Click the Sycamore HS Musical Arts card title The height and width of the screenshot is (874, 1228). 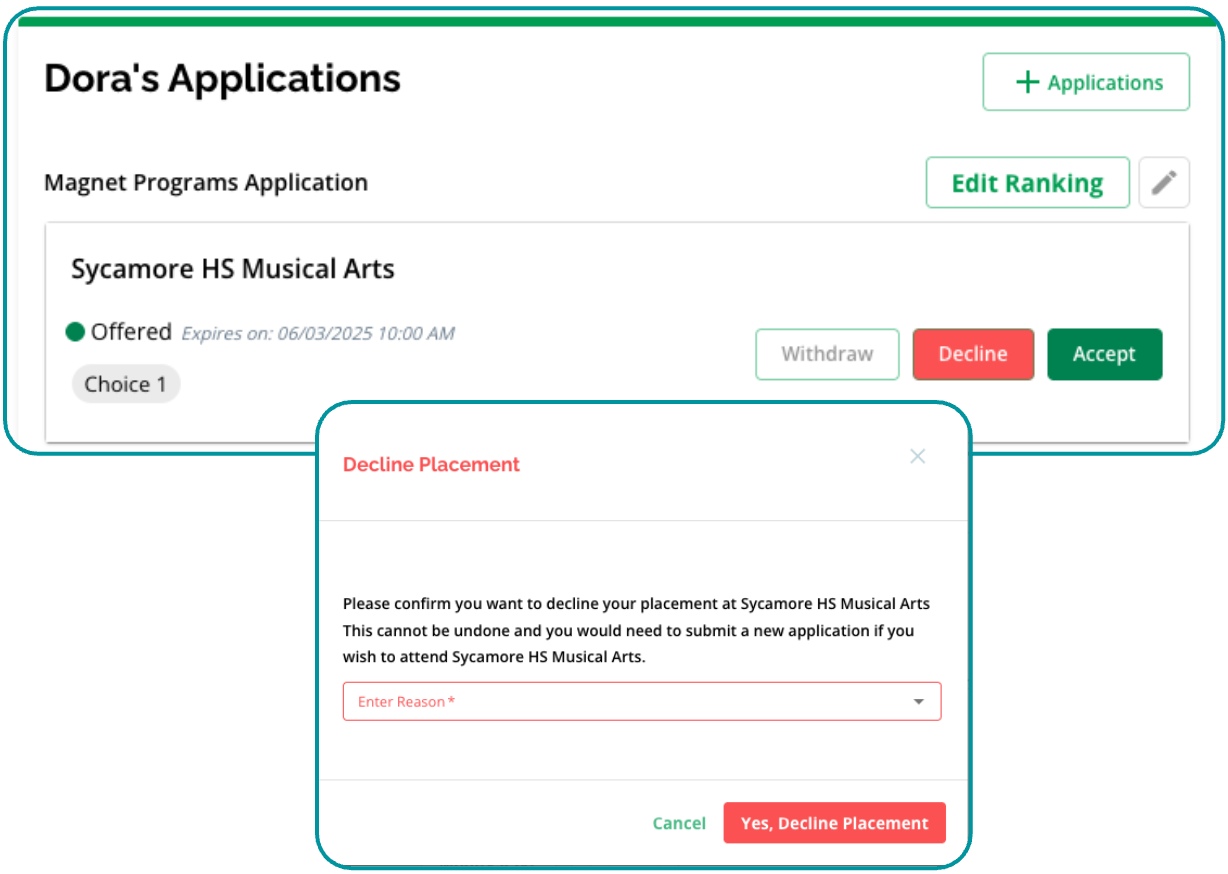pyautogui.click(x=233, y=269)
